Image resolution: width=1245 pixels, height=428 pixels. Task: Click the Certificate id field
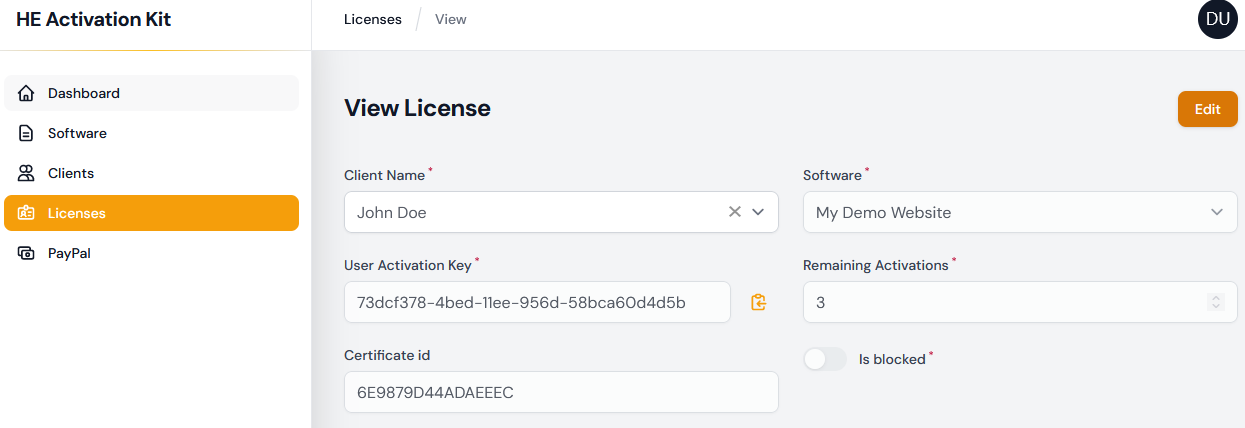click(560, 392)
